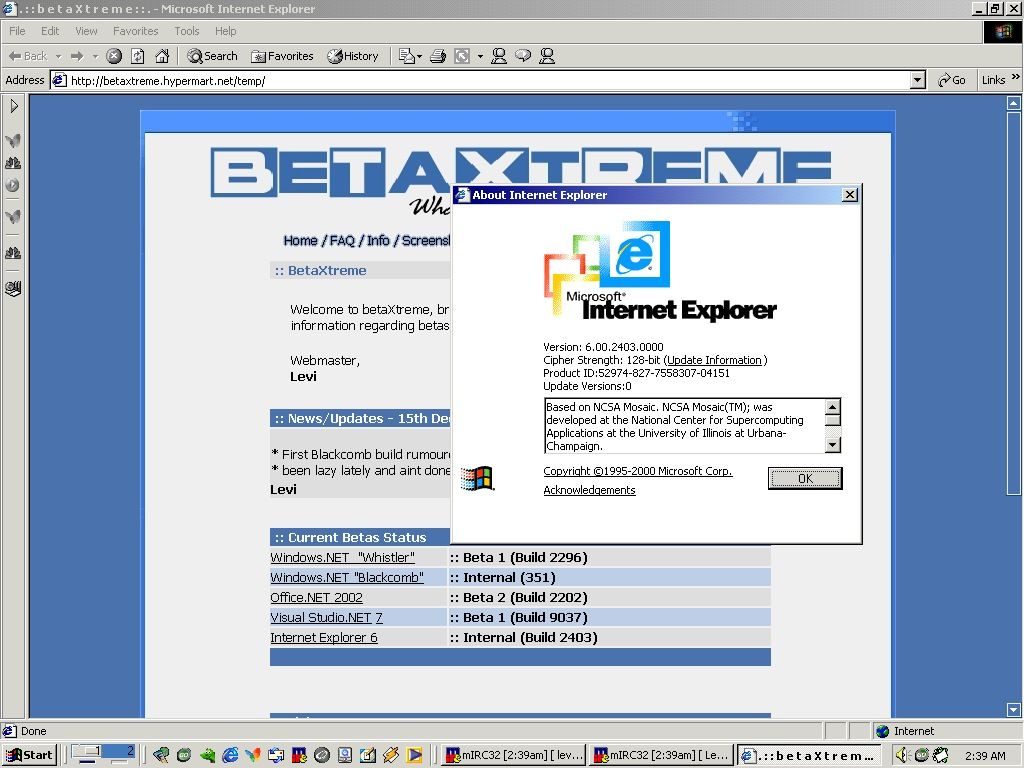
Task: Launch Internet Explorer from quick launch bar
Action: point(230,755)
